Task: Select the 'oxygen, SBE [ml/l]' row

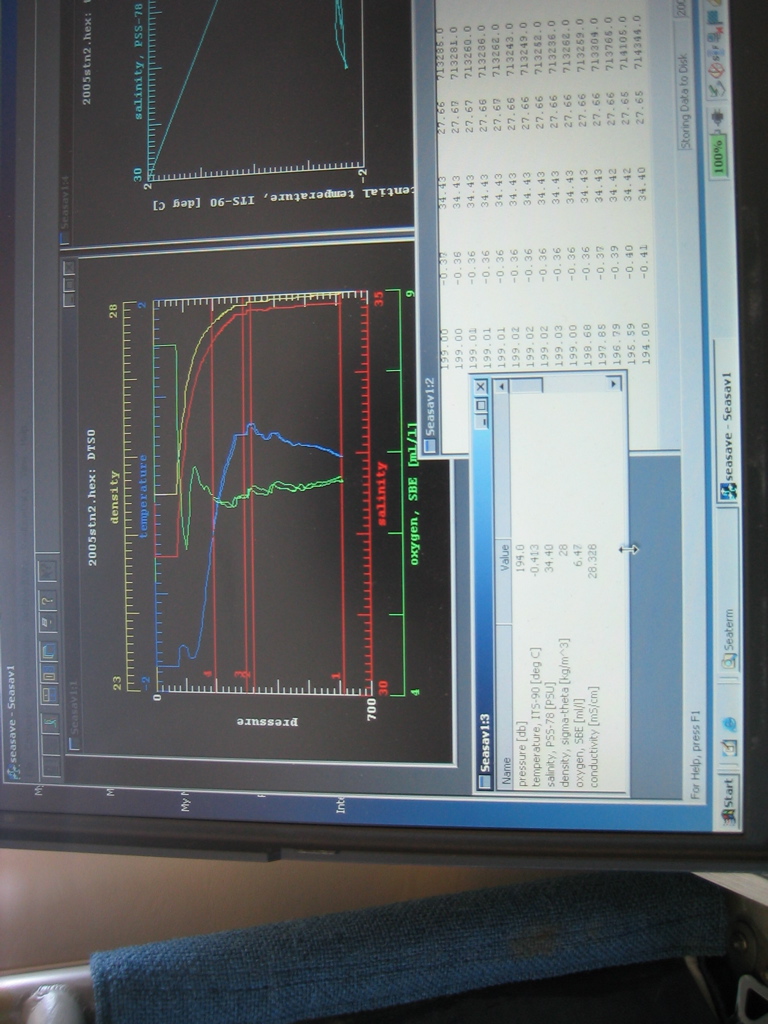Action: pyautogui.click(x=579, y=745)
